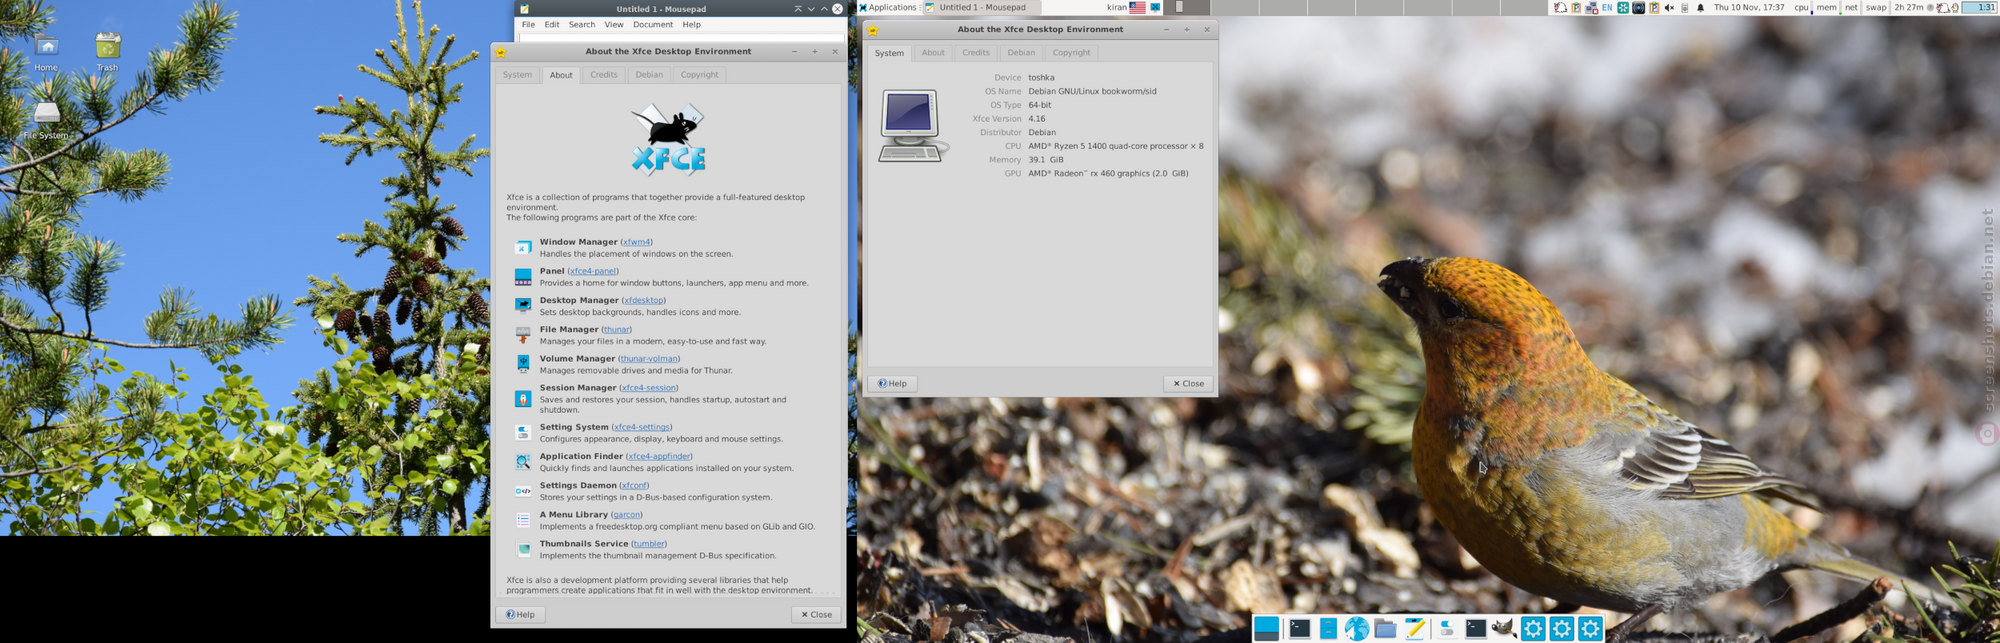Switch to the Debian tab in the right dialog
Viewport: 2000px width, 643px height.
click(x=1021, y=53)
